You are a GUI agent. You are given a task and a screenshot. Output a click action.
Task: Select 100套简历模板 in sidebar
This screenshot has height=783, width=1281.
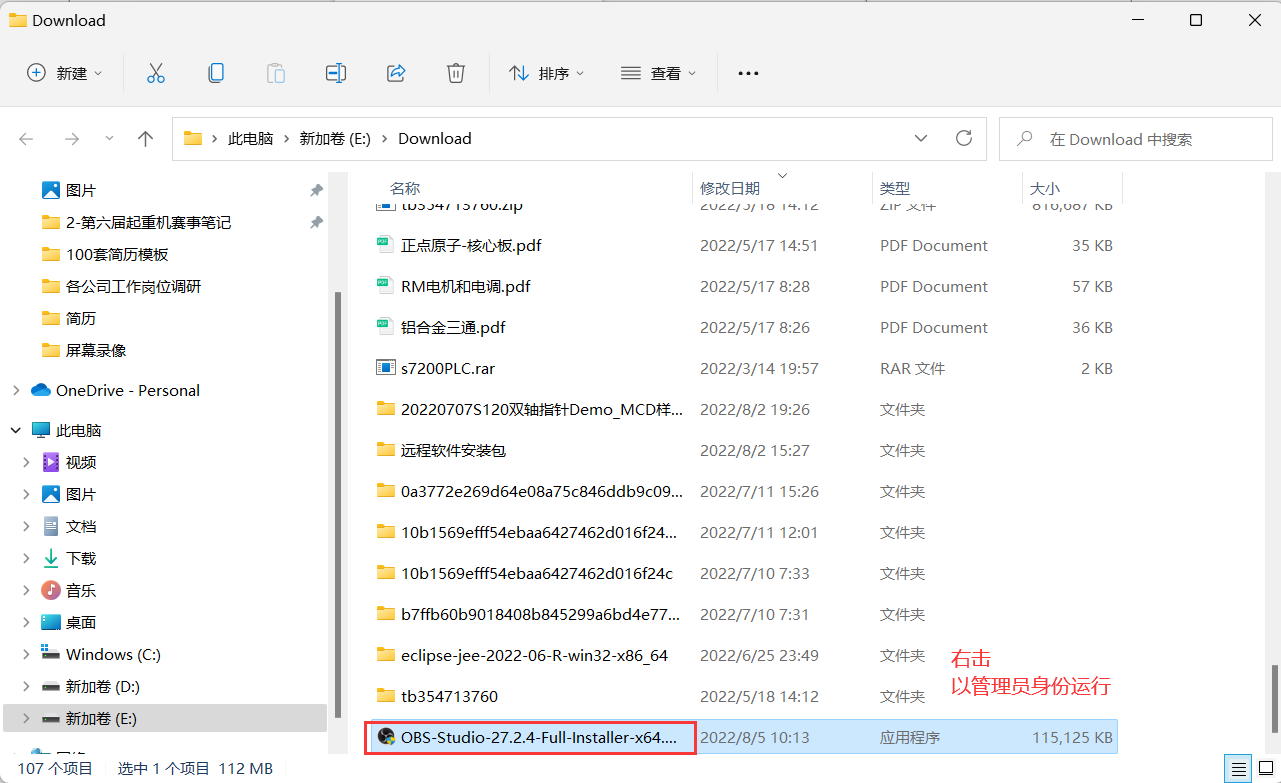pyautogui.click(x=117, y=254)
